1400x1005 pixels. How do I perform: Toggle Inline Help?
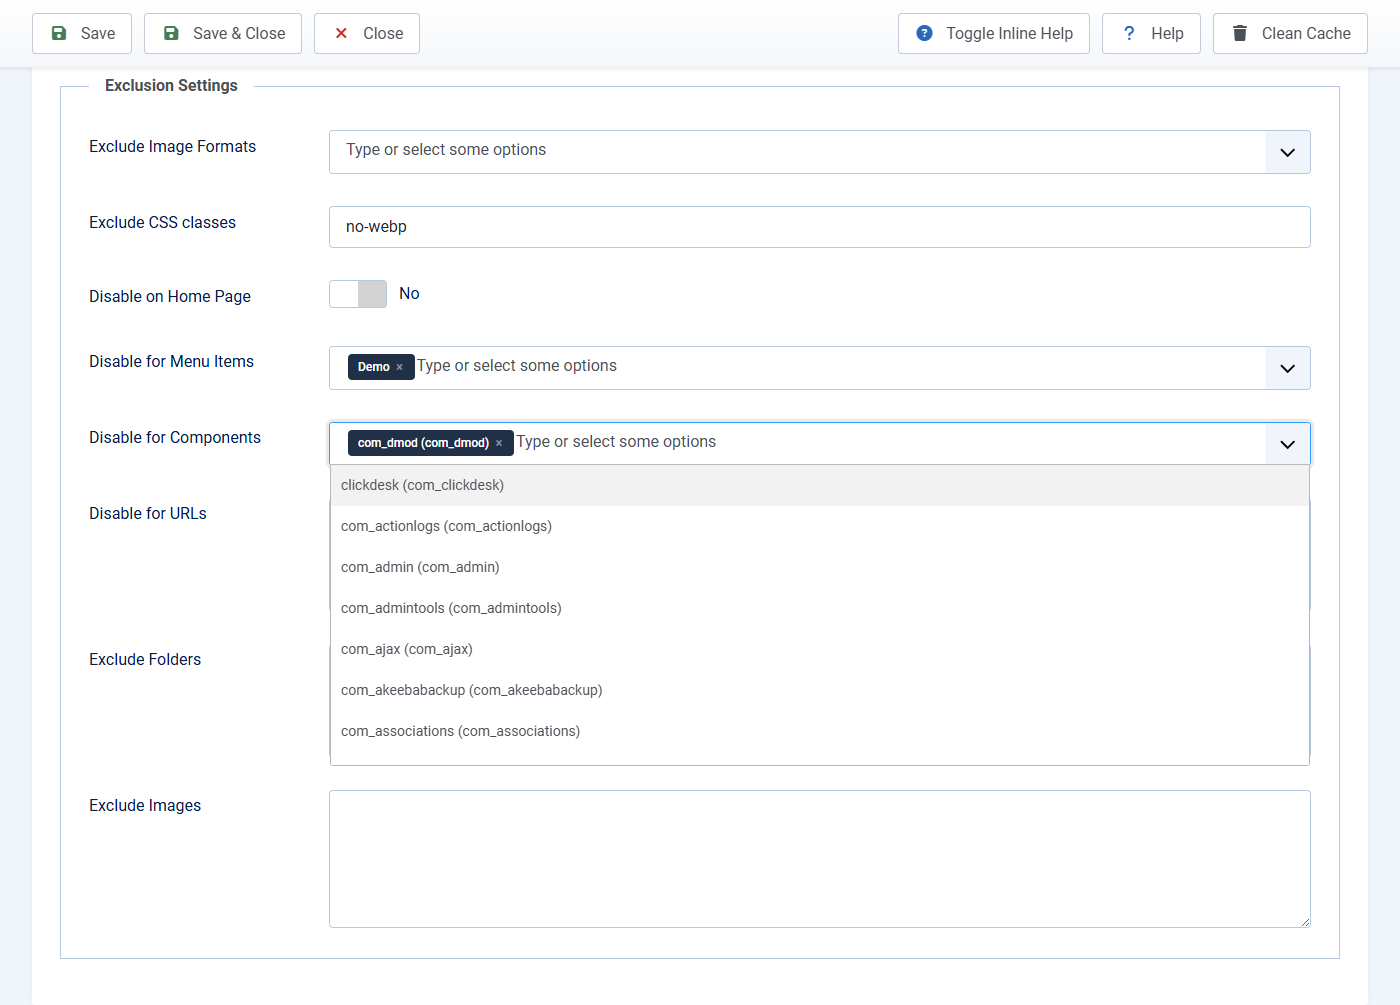pos(994,33)
